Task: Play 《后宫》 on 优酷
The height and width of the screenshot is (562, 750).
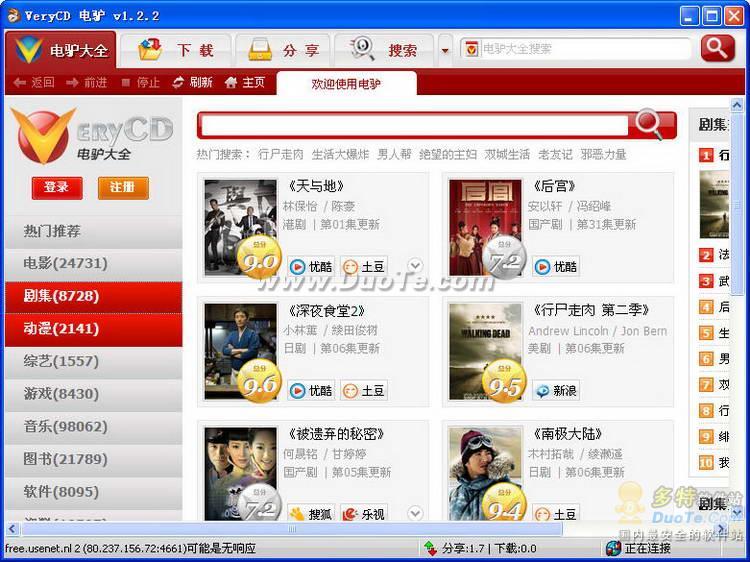Action: pos(555,266)
